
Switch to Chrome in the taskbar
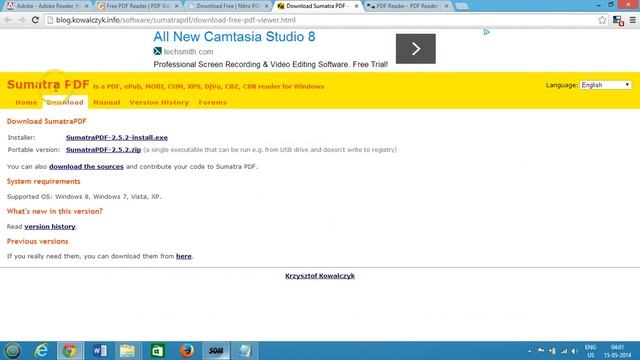[70, 351]
